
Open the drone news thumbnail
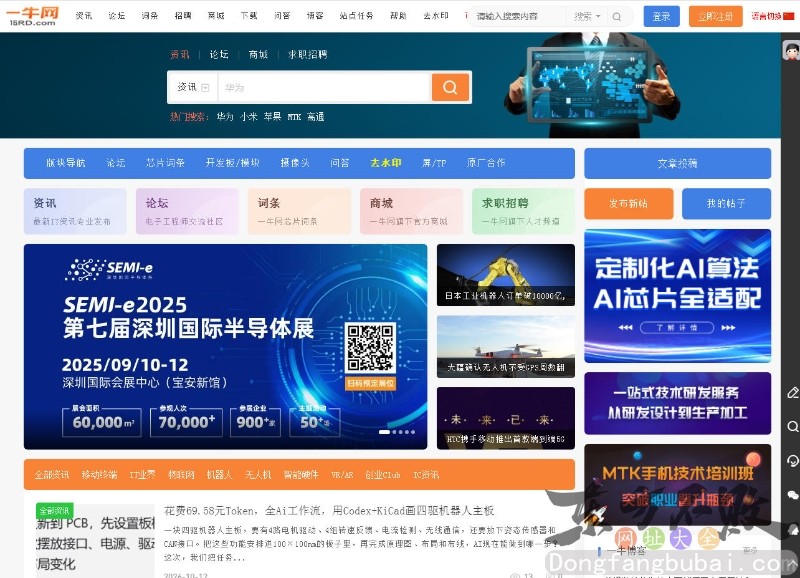(506, 346)
